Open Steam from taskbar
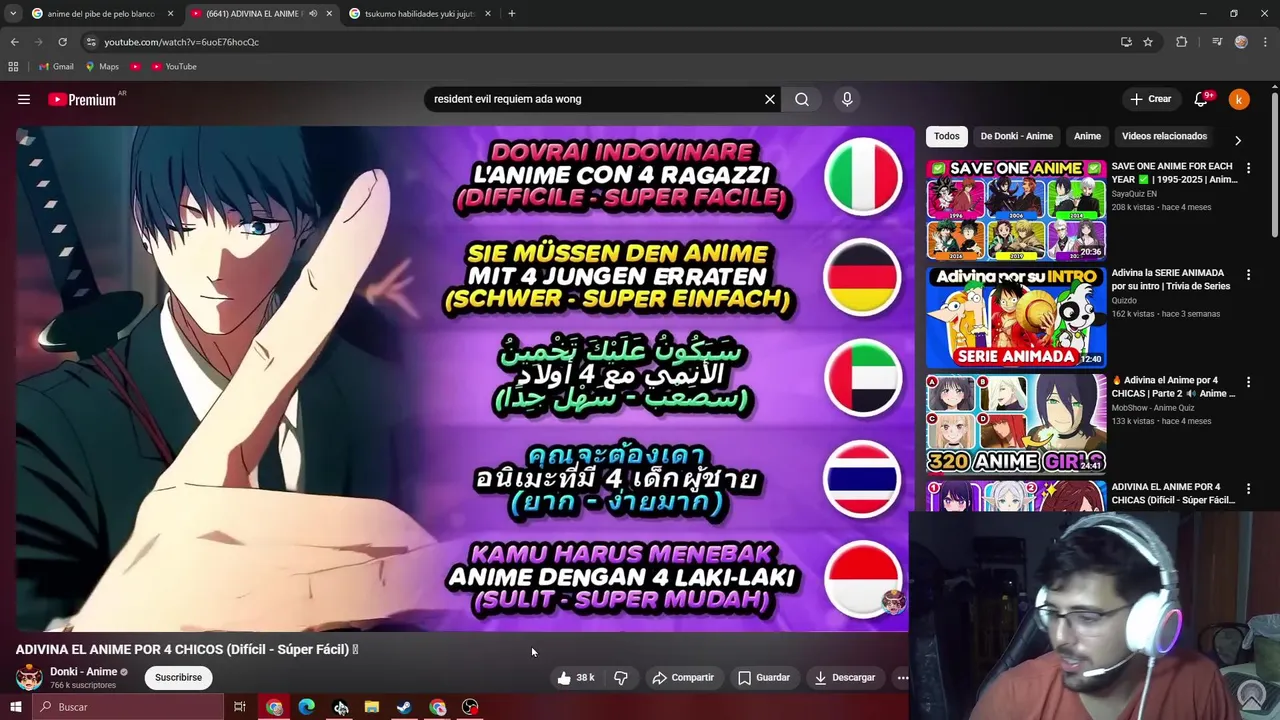 coord(404,707)
